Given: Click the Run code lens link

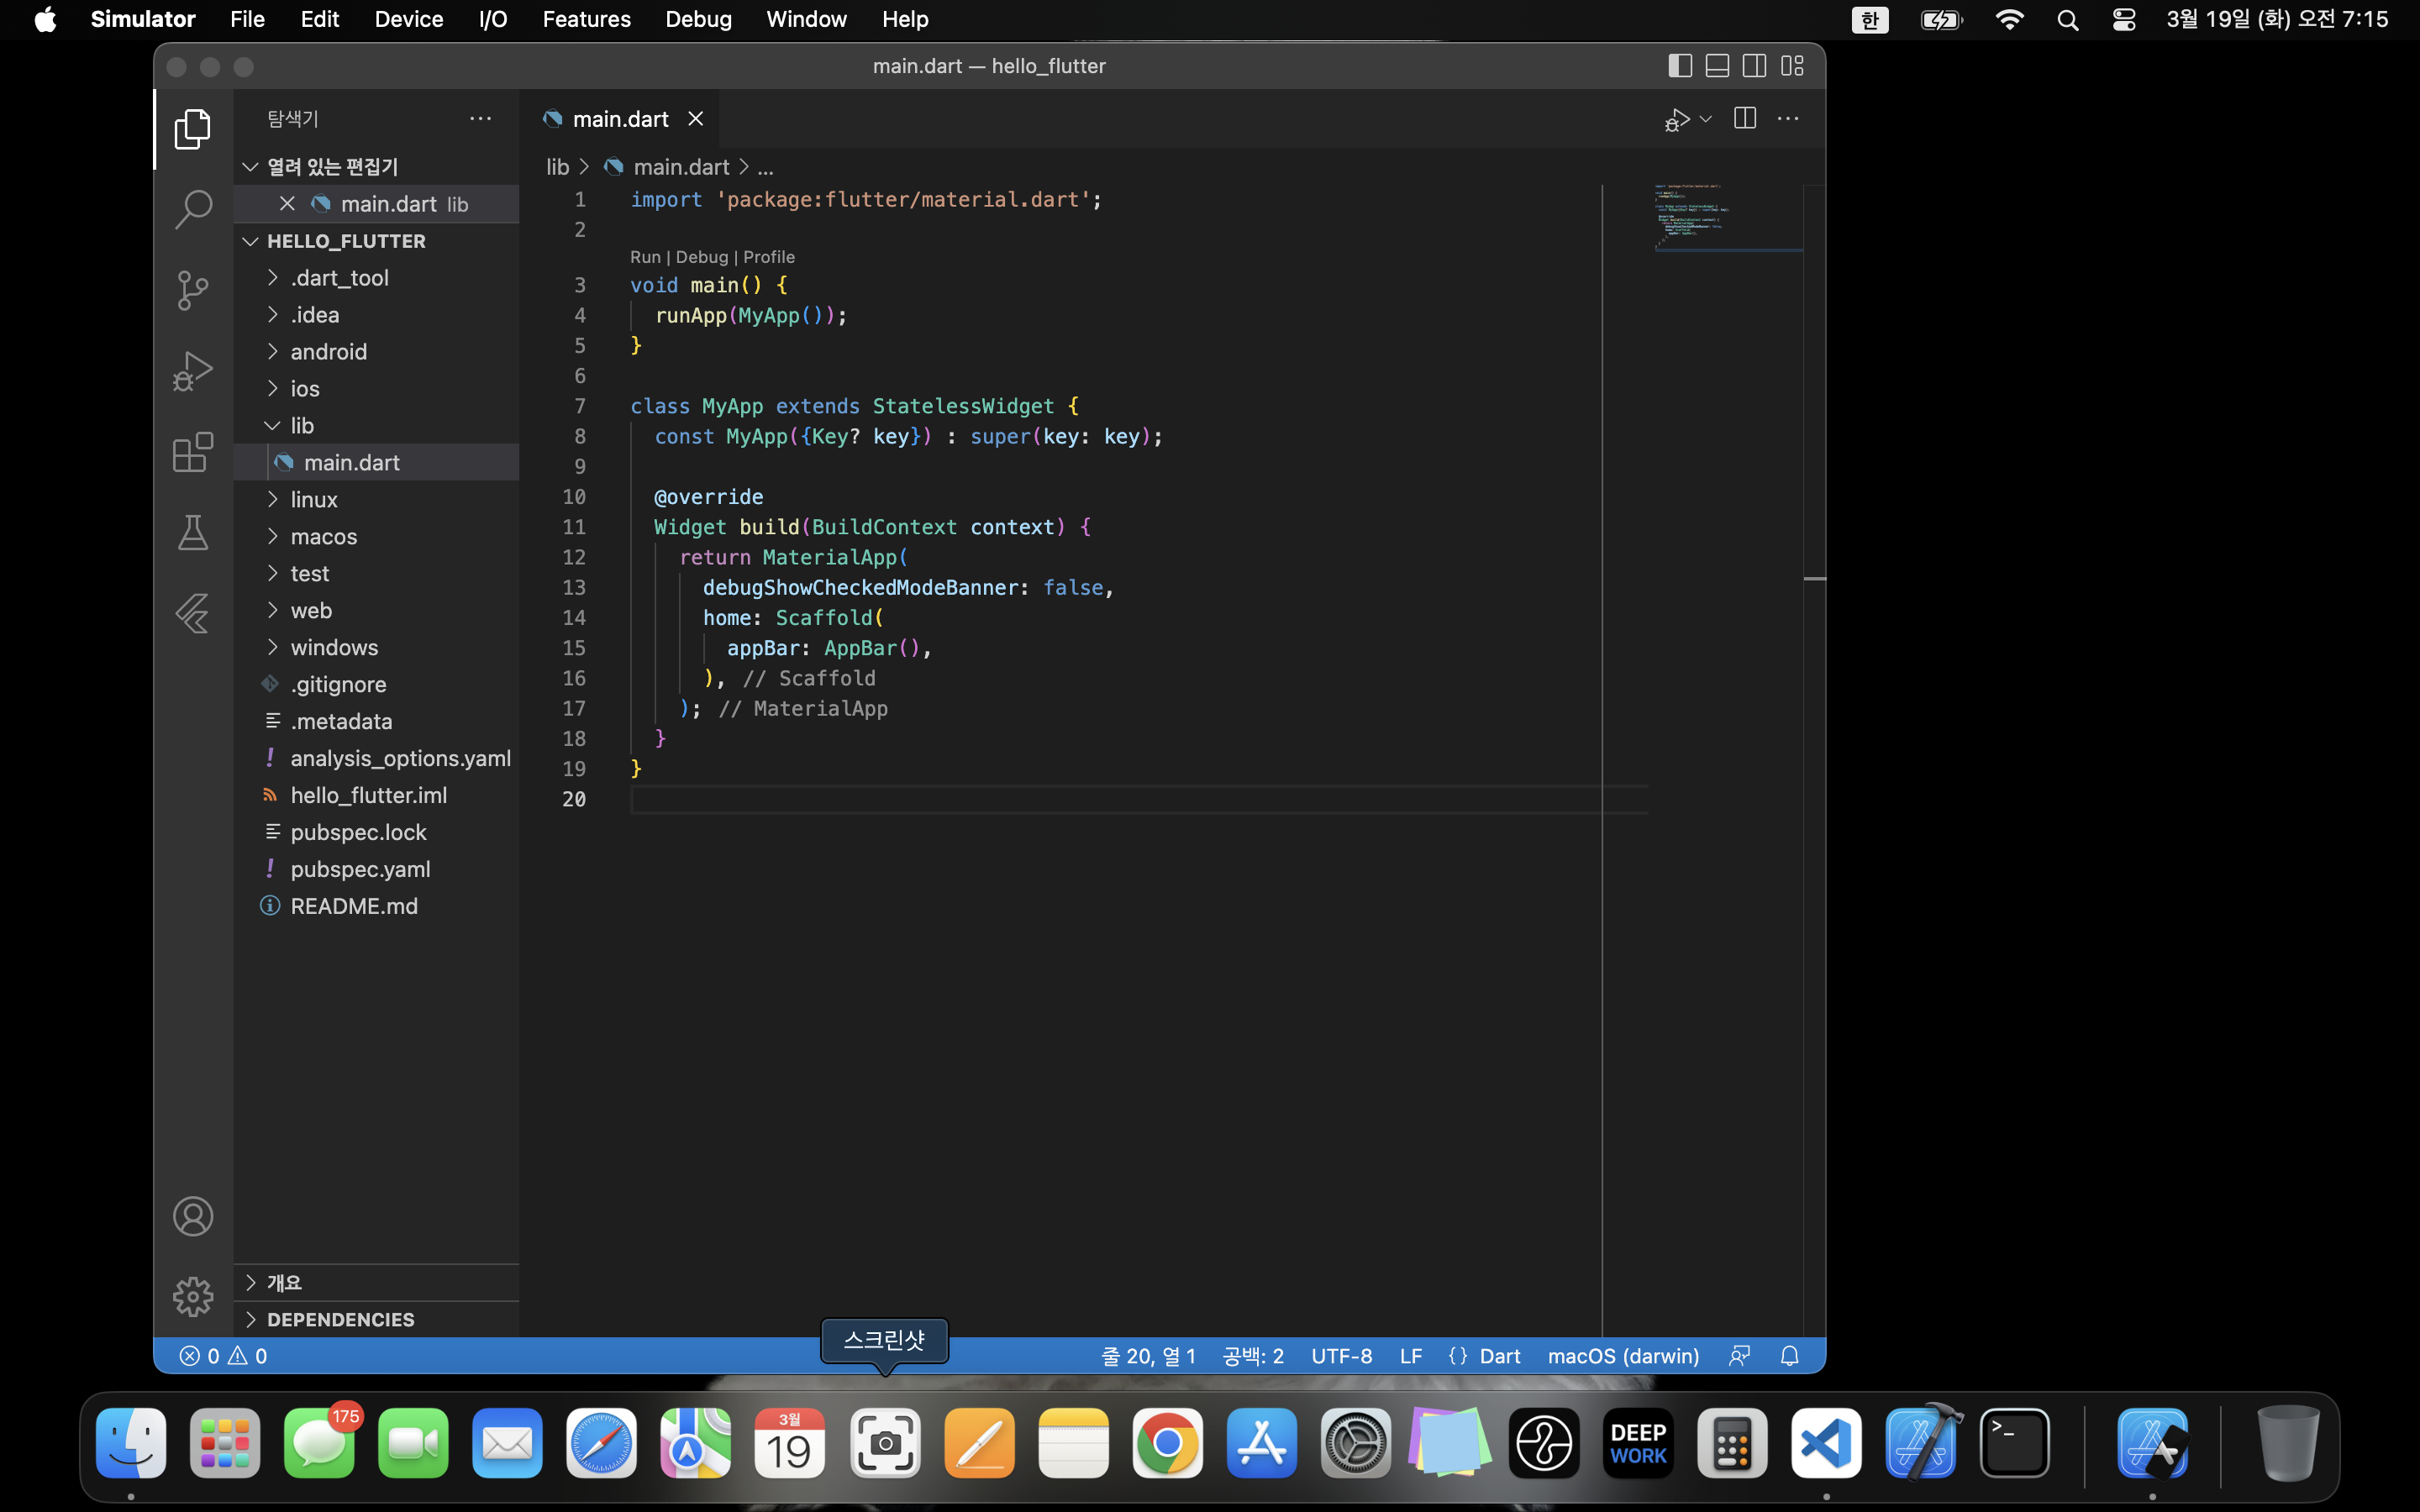Looking at the screenshot, I should pos(645,257).
